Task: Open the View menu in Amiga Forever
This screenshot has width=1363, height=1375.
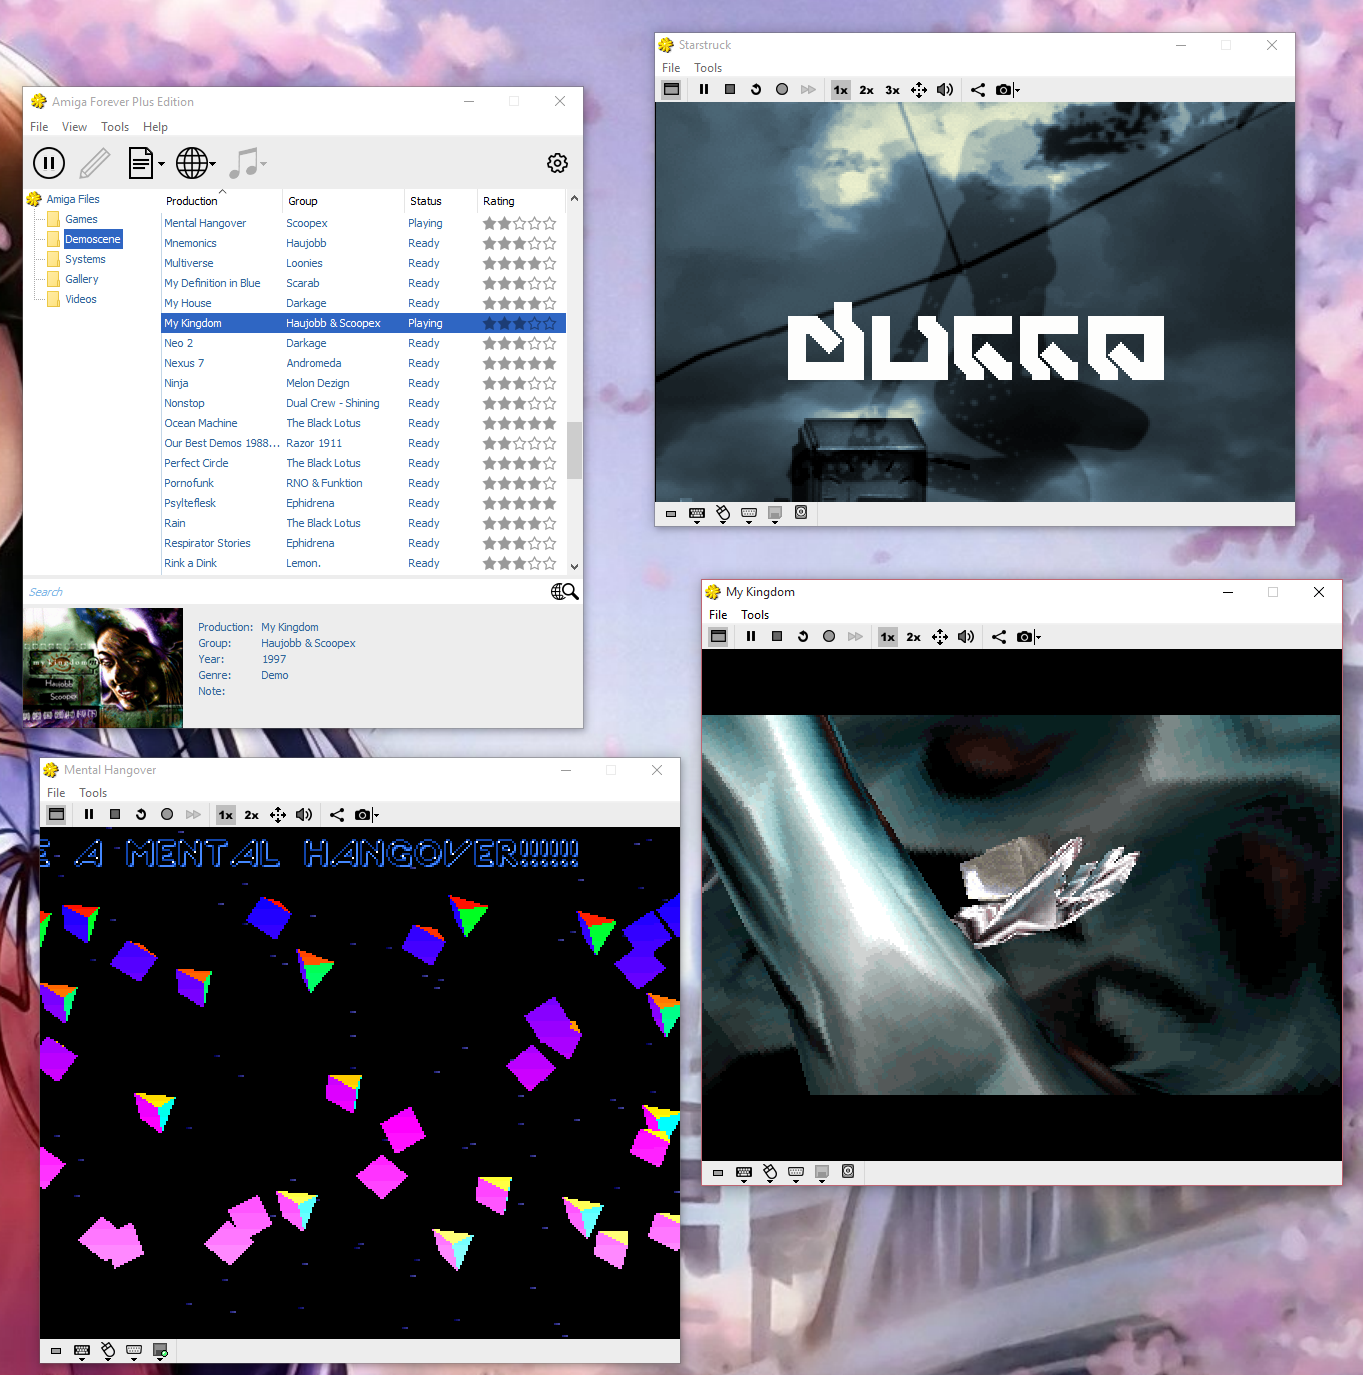Action: 74,127
